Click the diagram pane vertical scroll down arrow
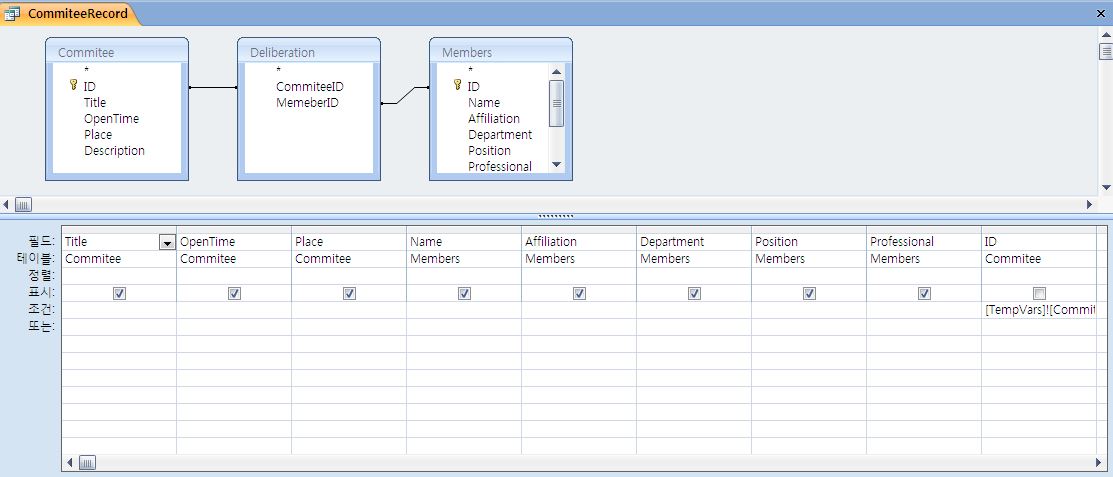Screen dimensions: 1113x477 click(x=1106, y=187)
